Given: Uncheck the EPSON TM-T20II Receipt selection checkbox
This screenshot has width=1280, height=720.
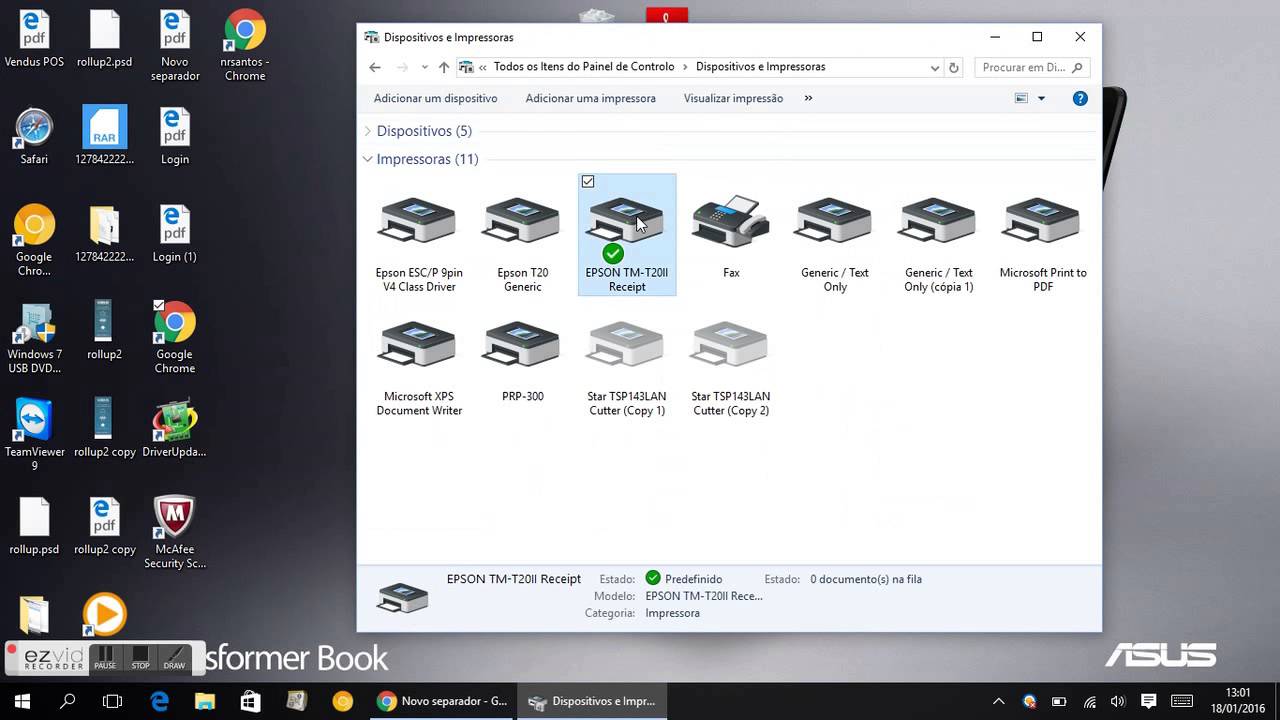Looking at the screenshot, I should click(588, 182).
